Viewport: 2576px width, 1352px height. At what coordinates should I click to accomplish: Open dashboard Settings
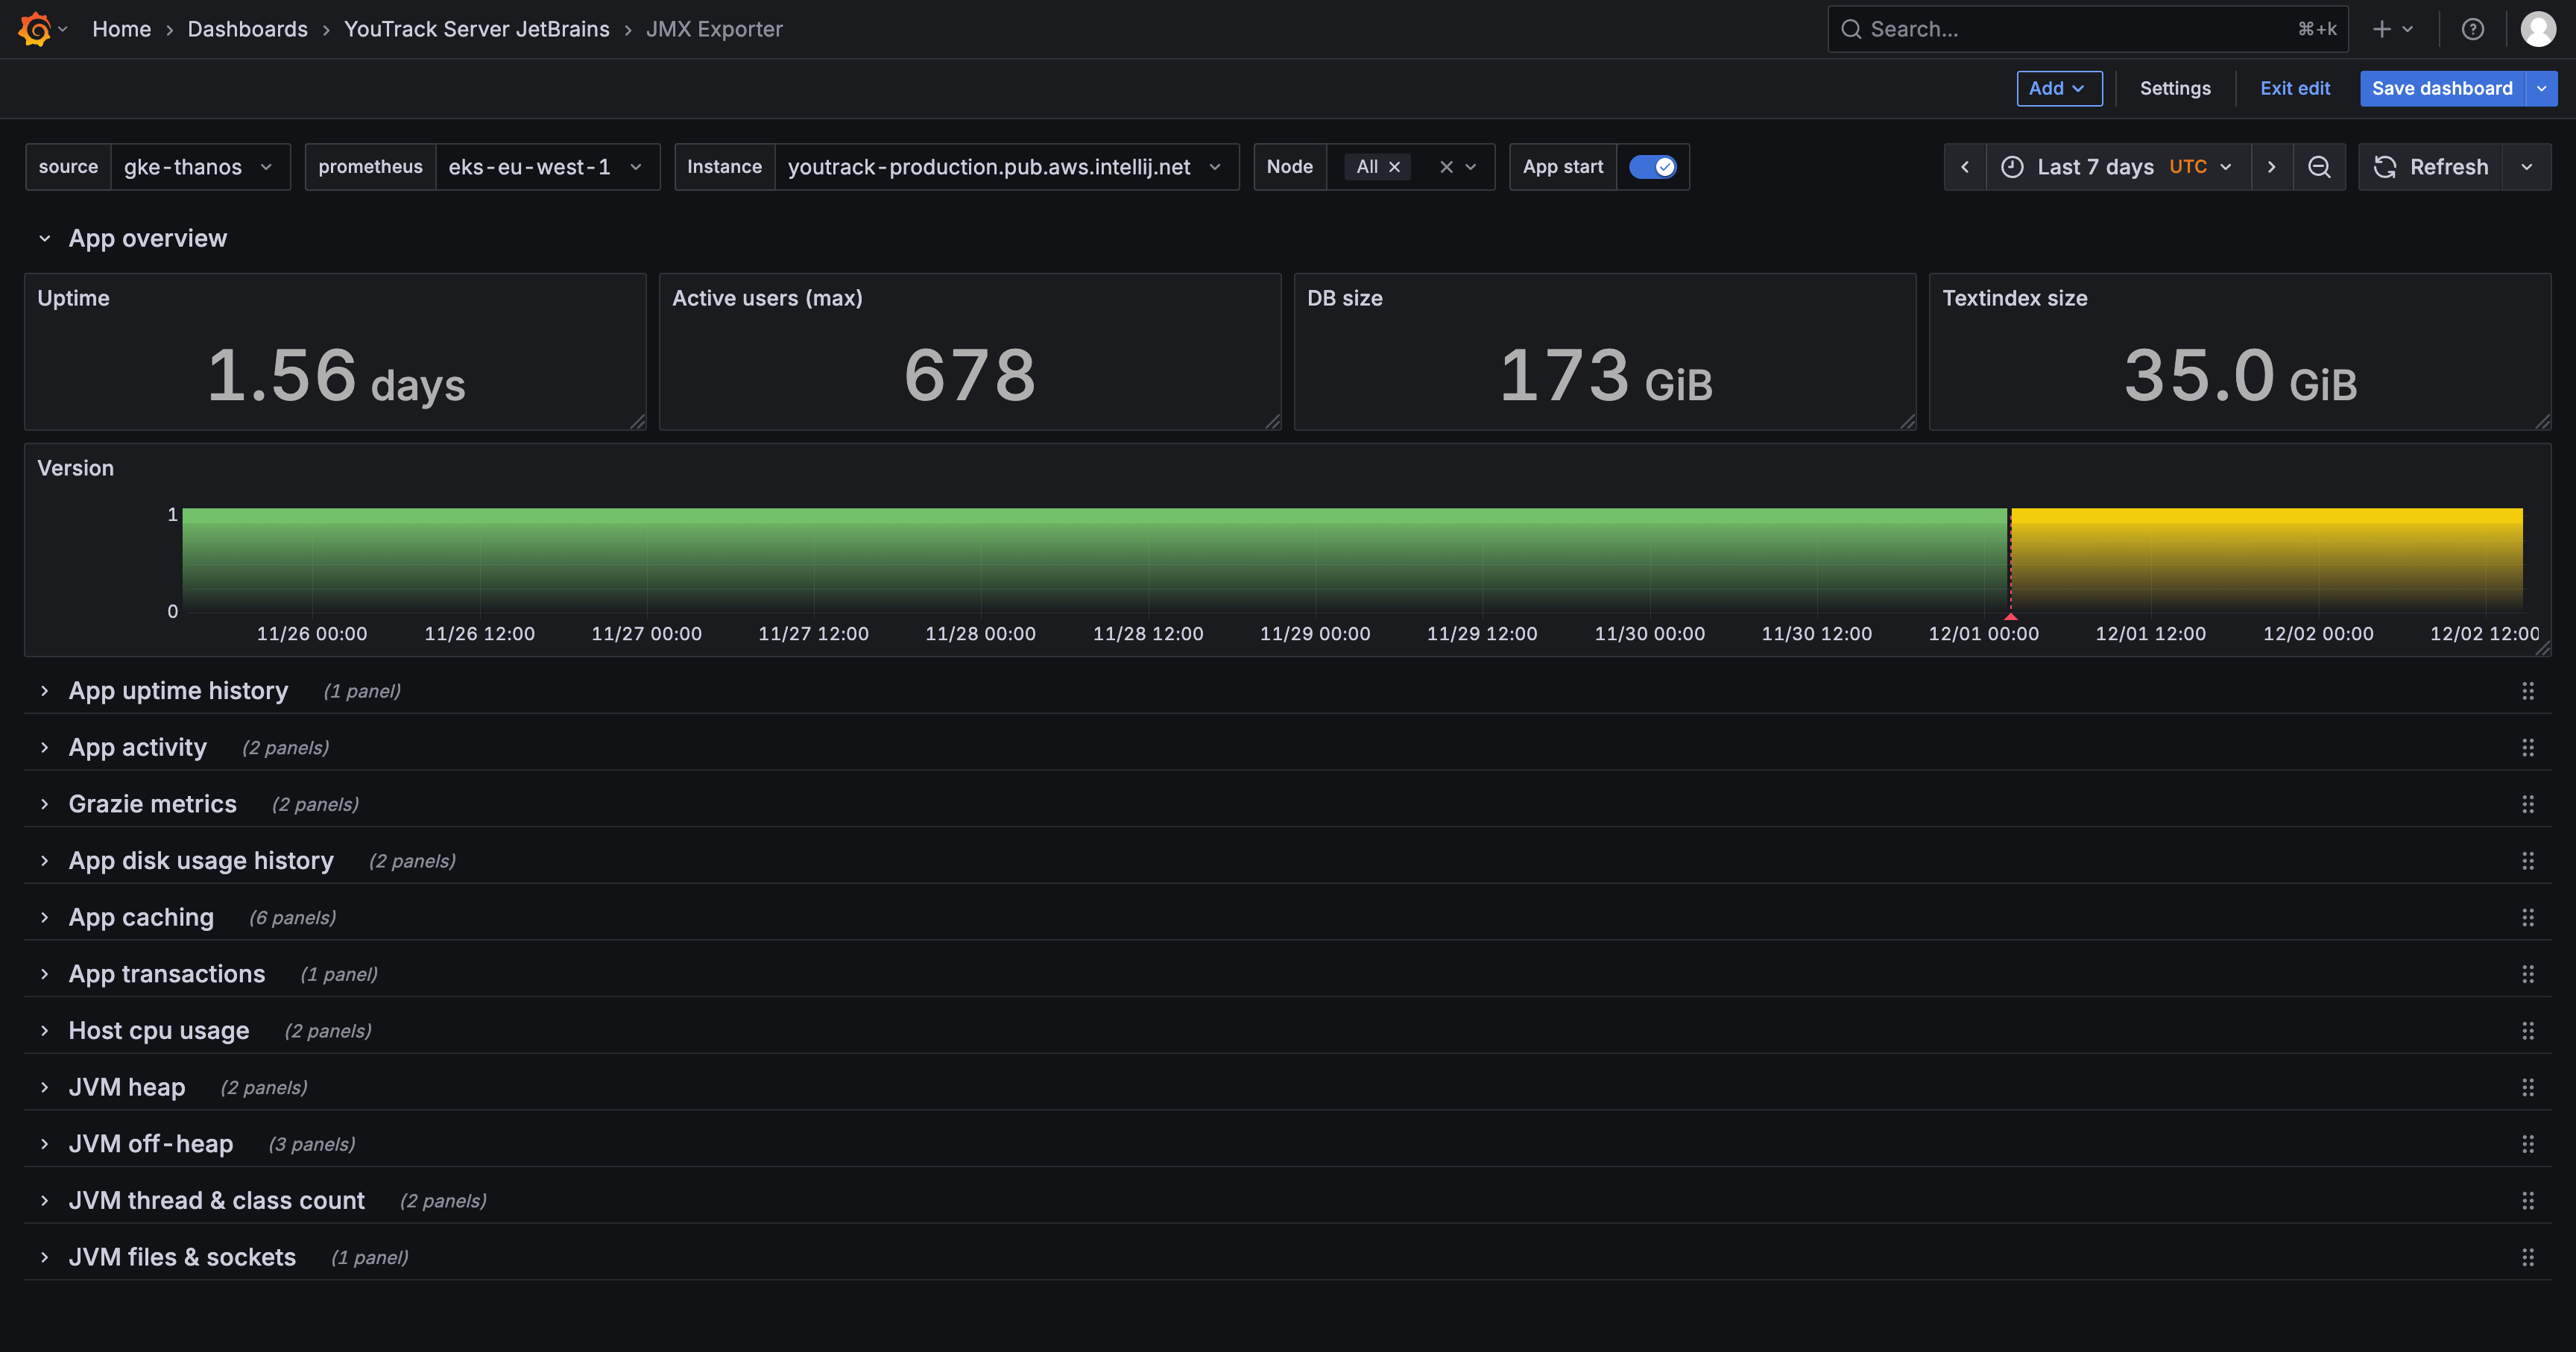click(x=2175, y=88)
